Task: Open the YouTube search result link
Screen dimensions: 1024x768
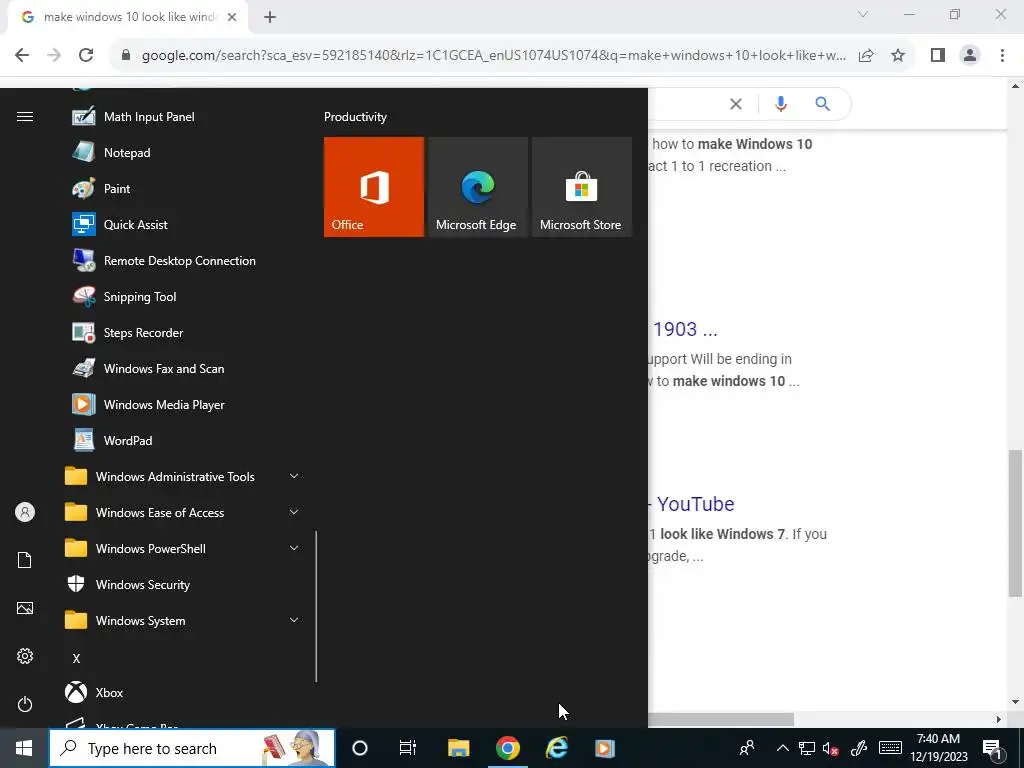Action: 691,504
